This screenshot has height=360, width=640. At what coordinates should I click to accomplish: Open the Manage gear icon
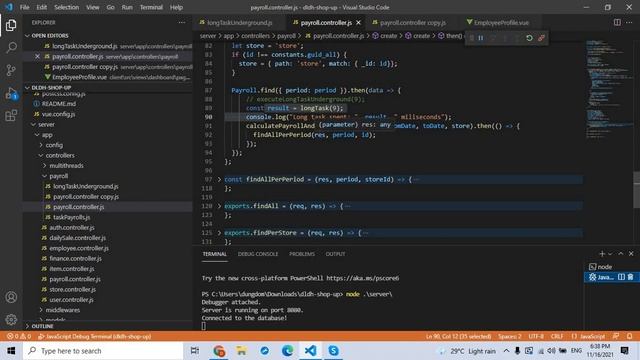pyautogui.click(x=11, y=320)
